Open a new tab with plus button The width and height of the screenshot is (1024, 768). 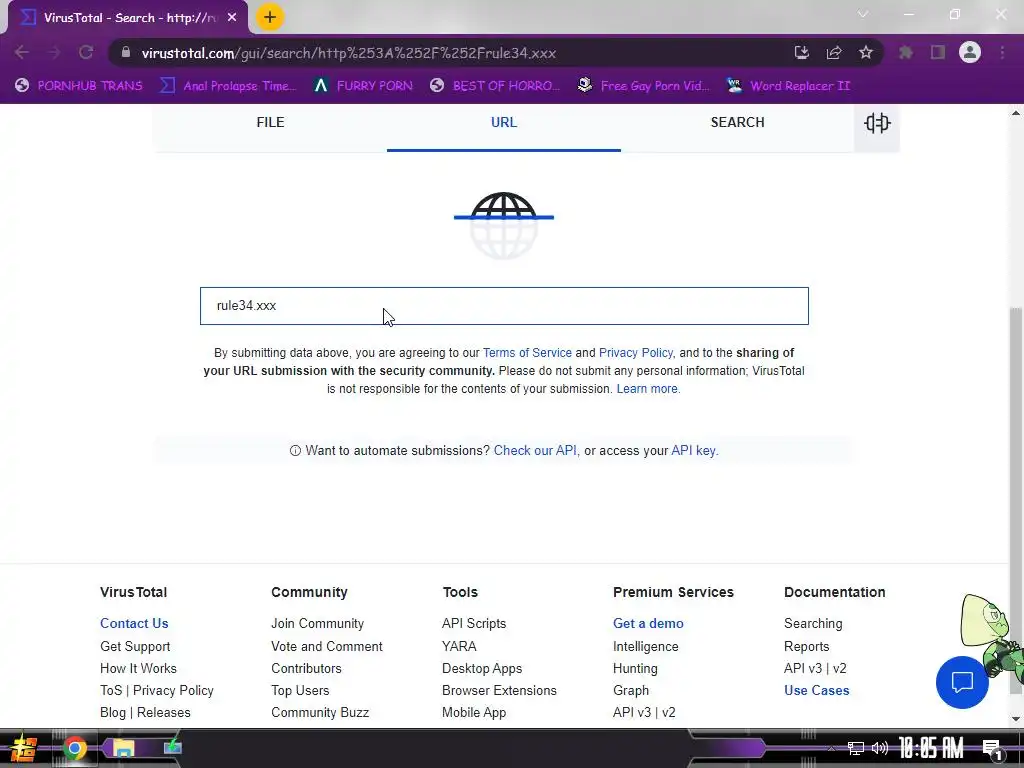(270, 17)
